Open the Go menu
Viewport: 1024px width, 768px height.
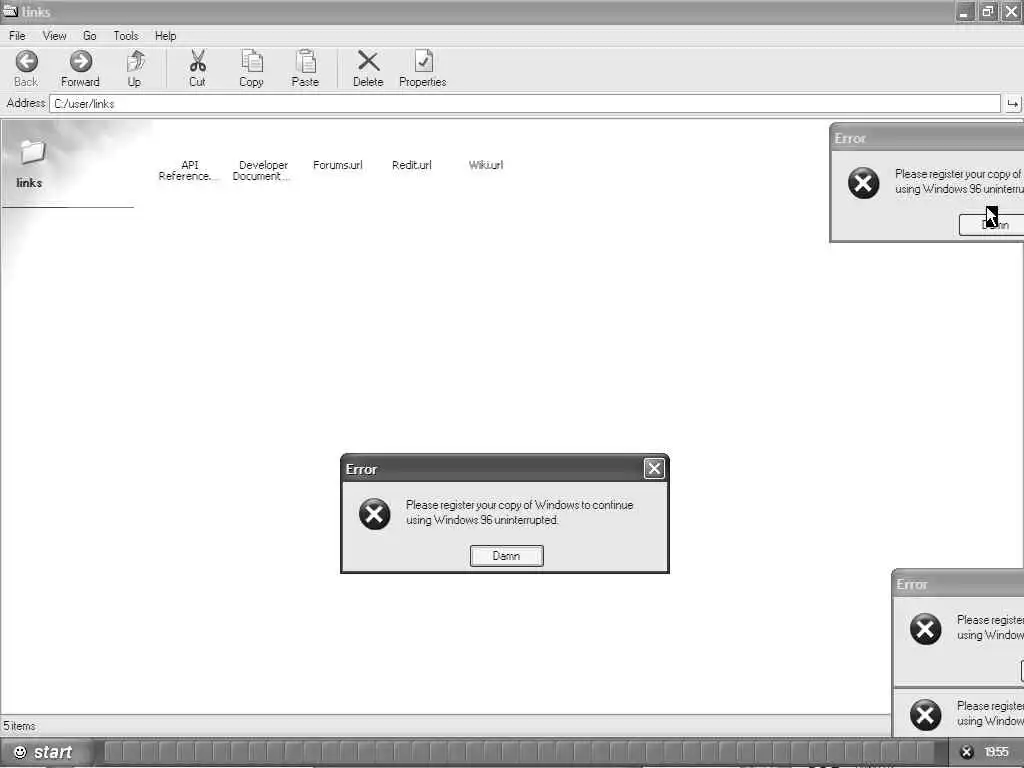89,36
